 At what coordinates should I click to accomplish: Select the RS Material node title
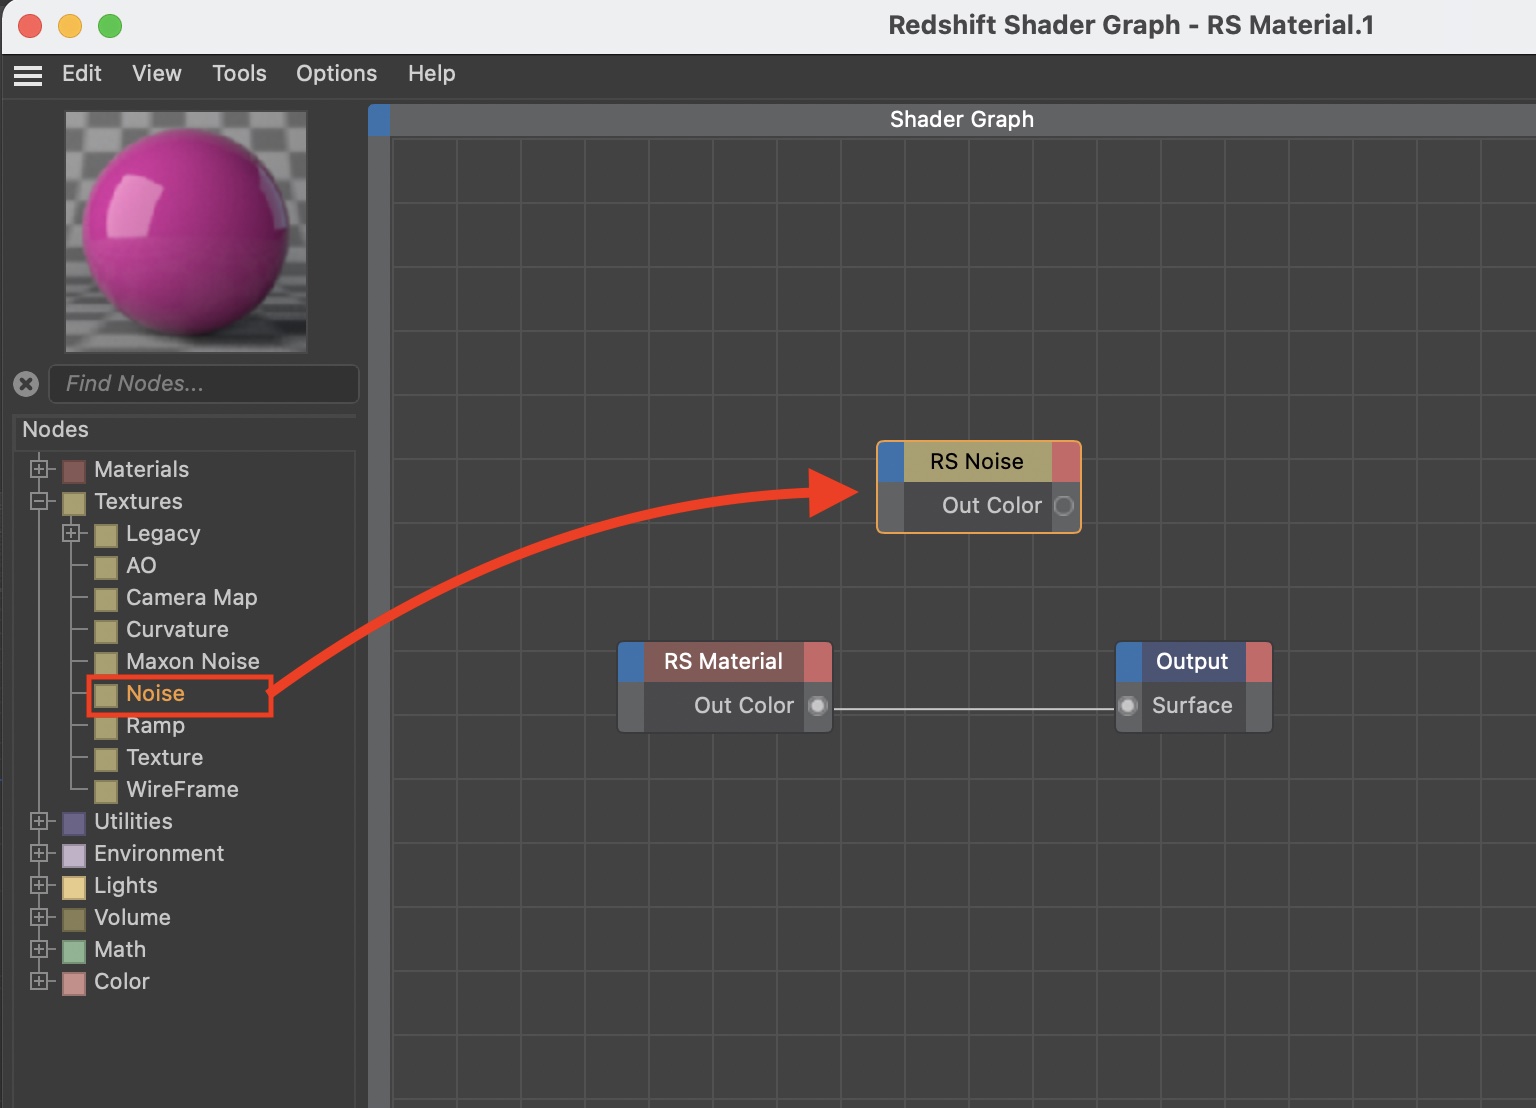(x=723, y=662)
